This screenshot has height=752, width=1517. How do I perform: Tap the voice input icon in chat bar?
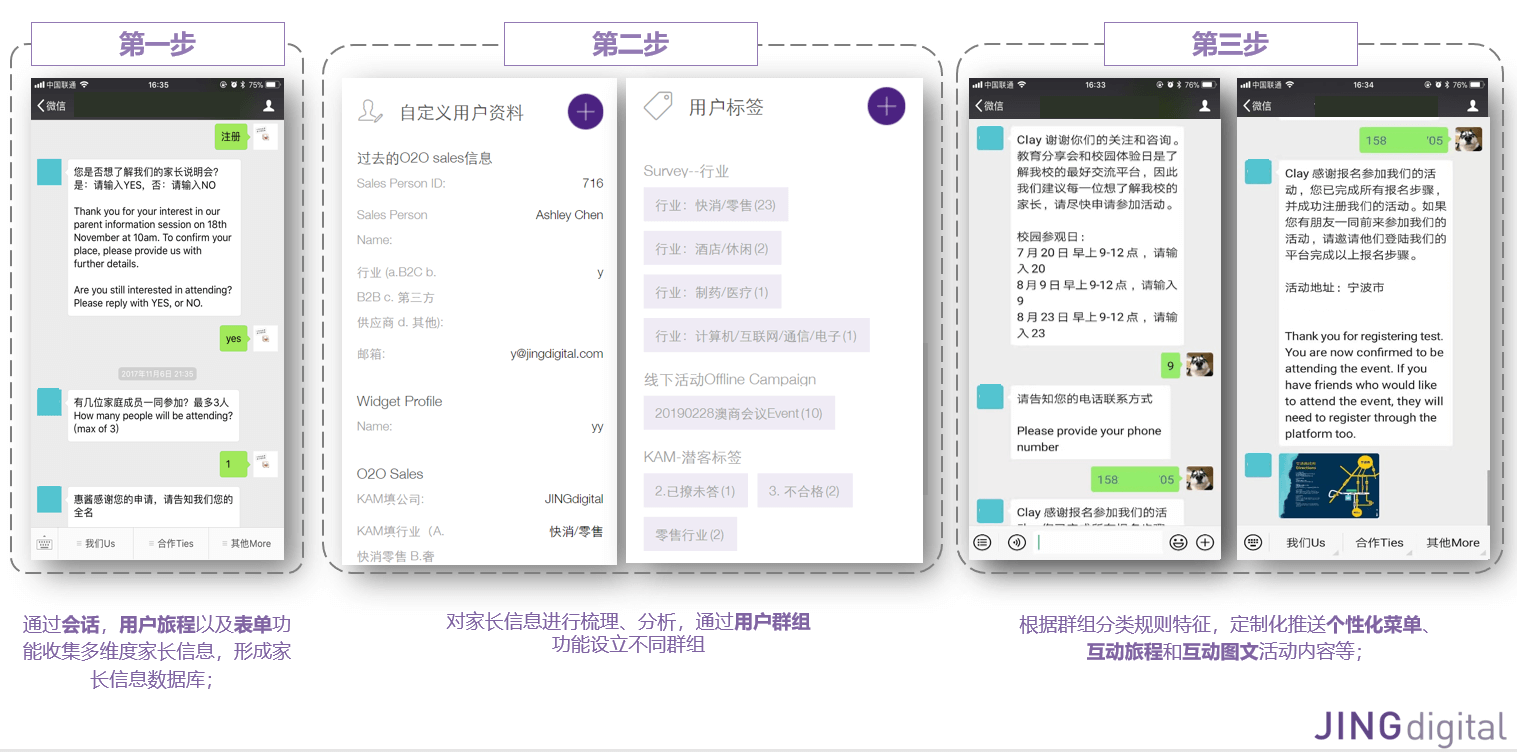coord(1016,542)
